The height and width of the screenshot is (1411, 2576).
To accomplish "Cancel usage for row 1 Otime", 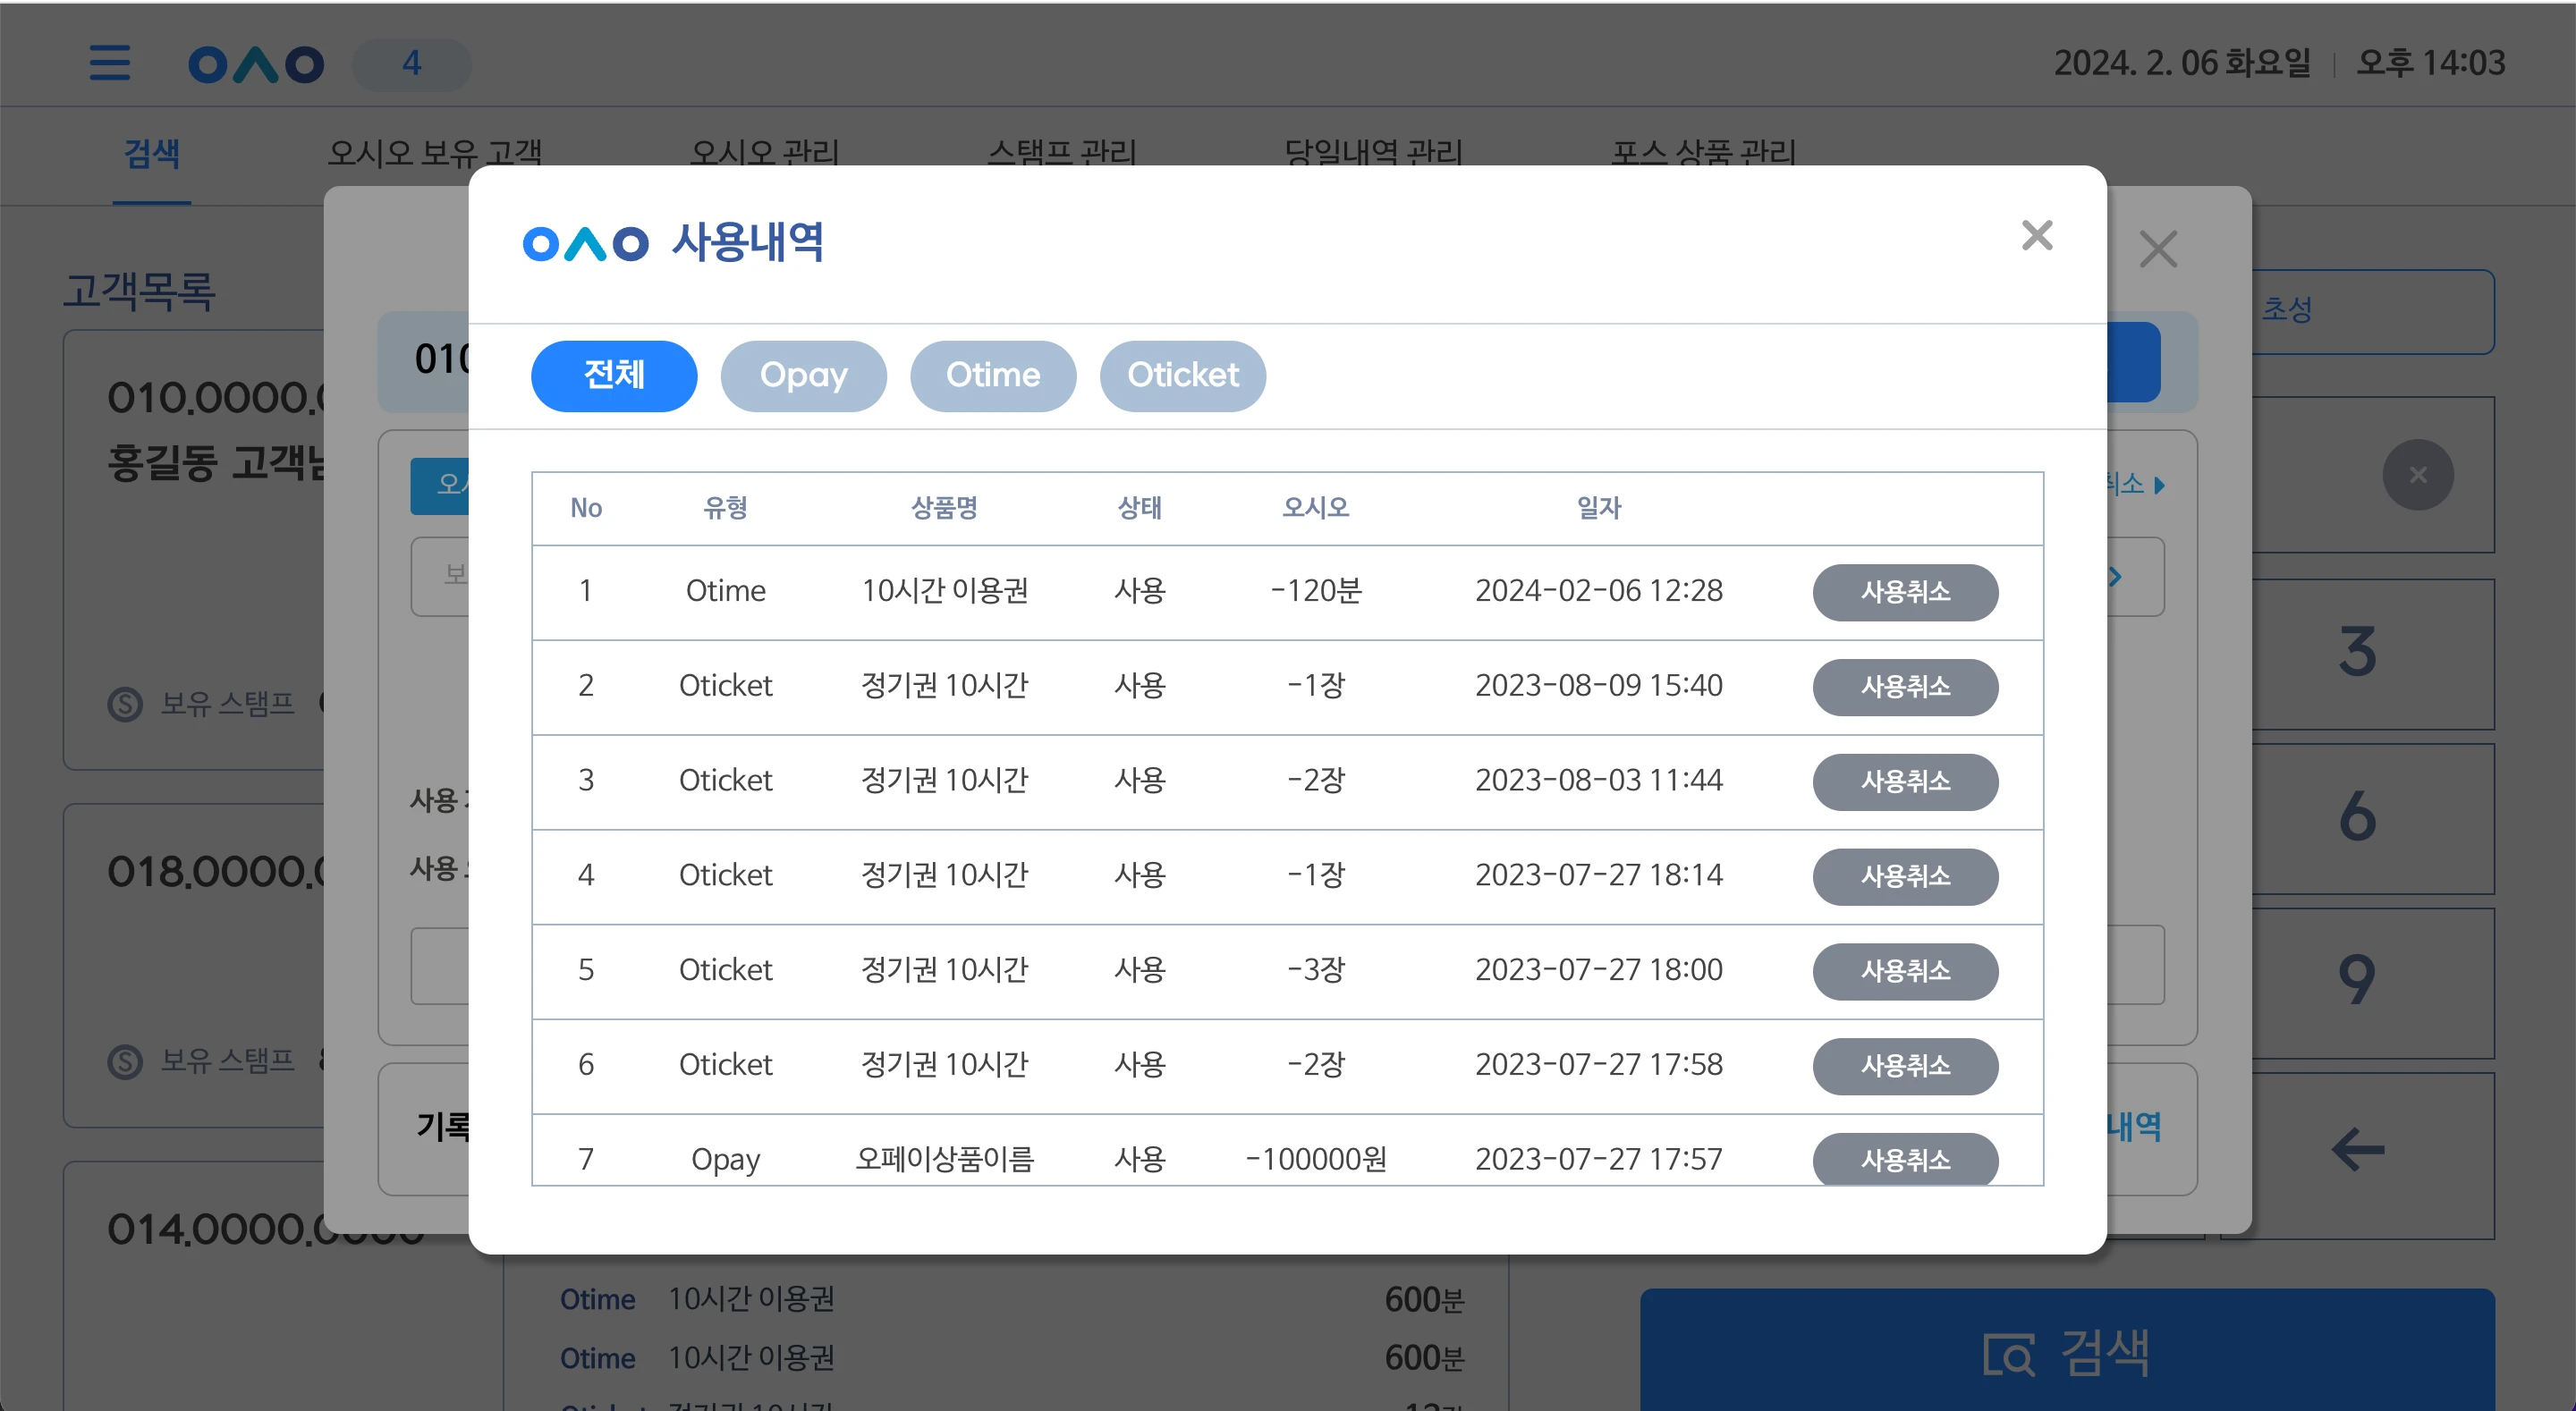I will point(1905,592).
